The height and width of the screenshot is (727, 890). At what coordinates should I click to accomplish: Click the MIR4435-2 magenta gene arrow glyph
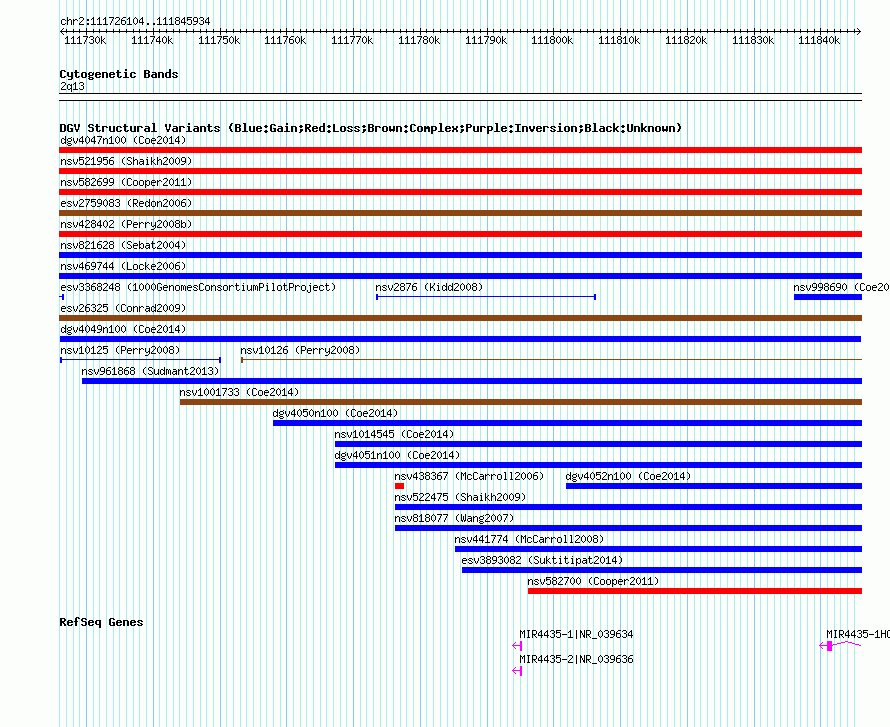[x=517, y=671]
